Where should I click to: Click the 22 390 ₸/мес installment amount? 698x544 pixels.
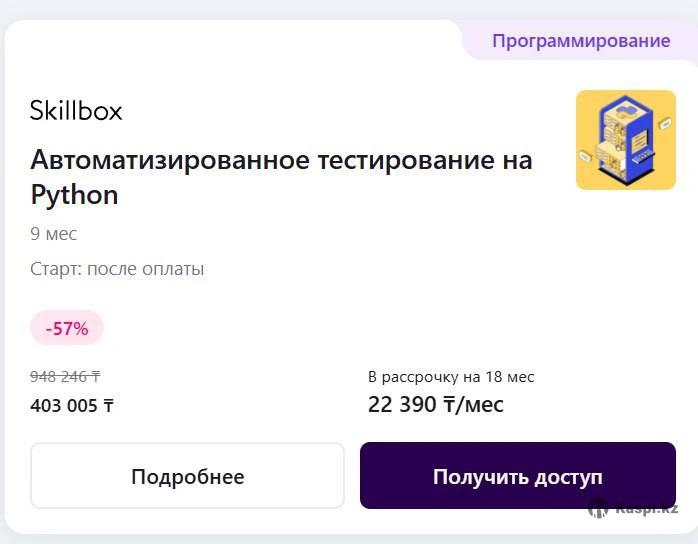(x=436, y=404)
